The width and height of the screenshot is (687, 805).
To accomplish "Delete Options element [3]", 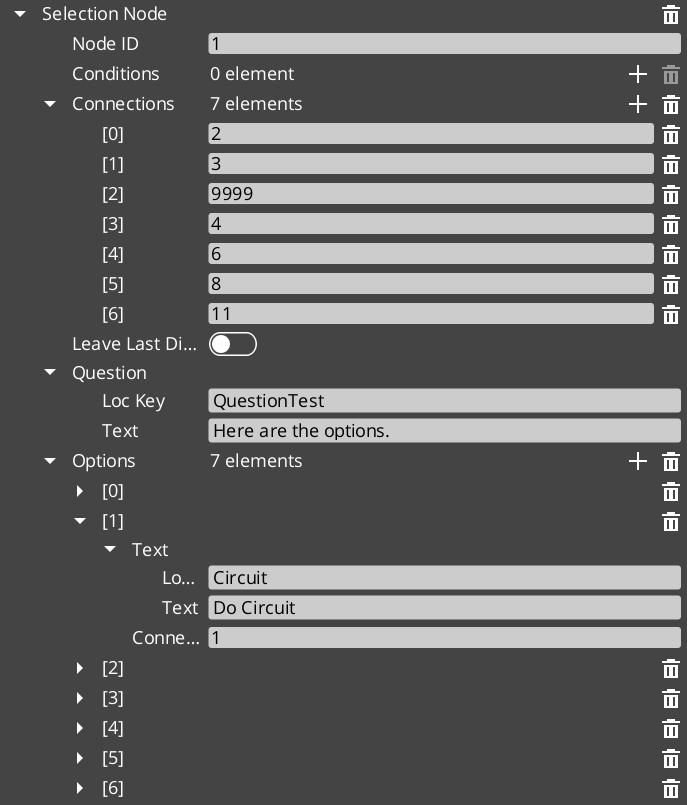I will pos(671,698).
